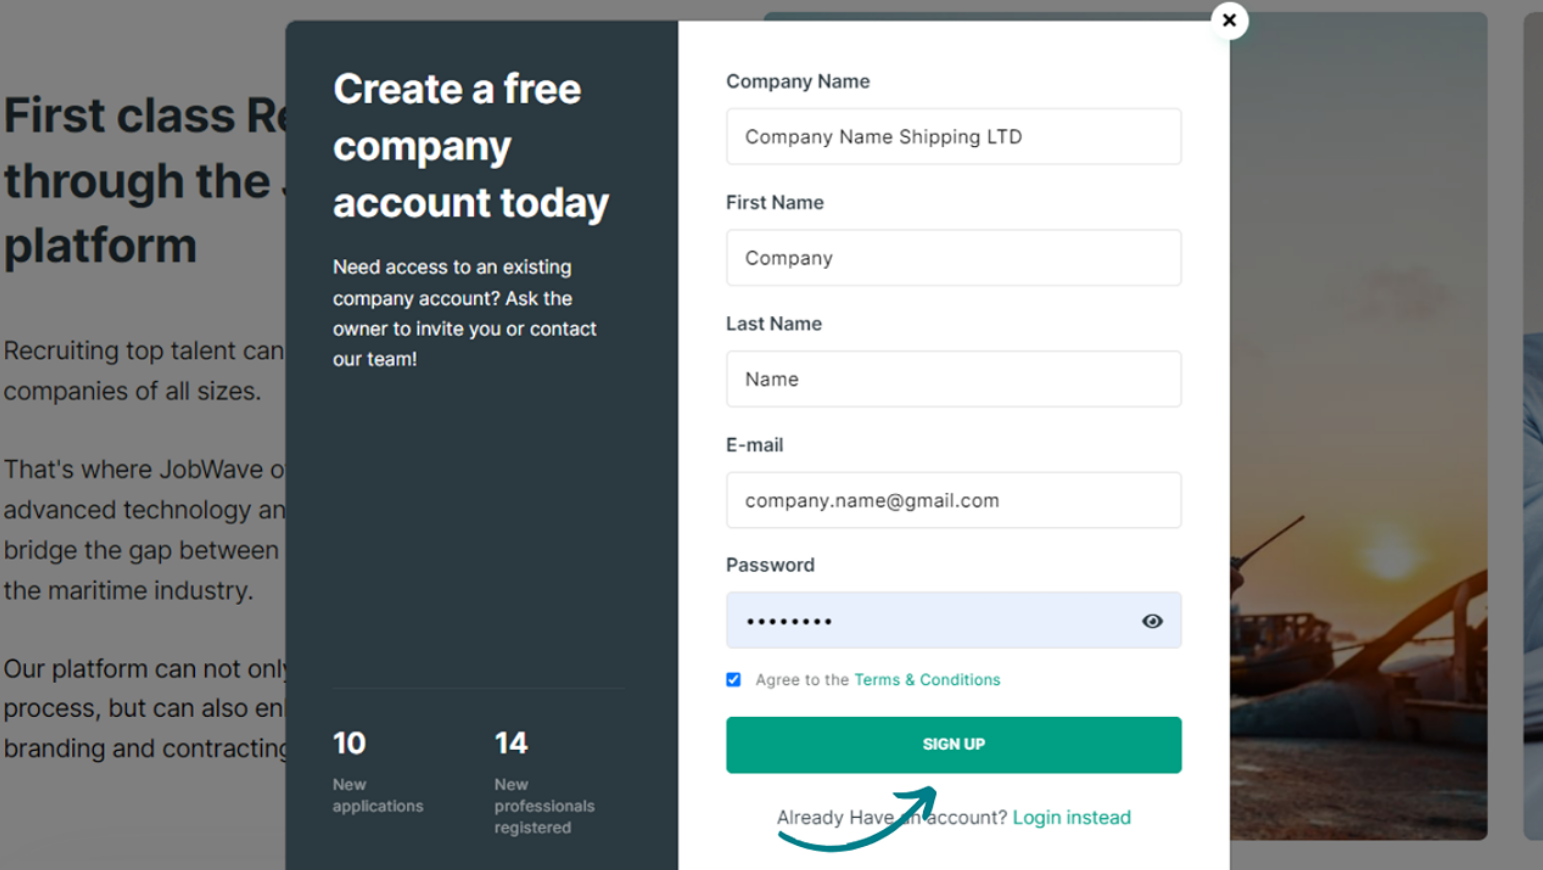This screenshot has width=1543, height=870.
Task: Uncheck the Agree to the Terms checkbox
Action: (x=733, y=679)
